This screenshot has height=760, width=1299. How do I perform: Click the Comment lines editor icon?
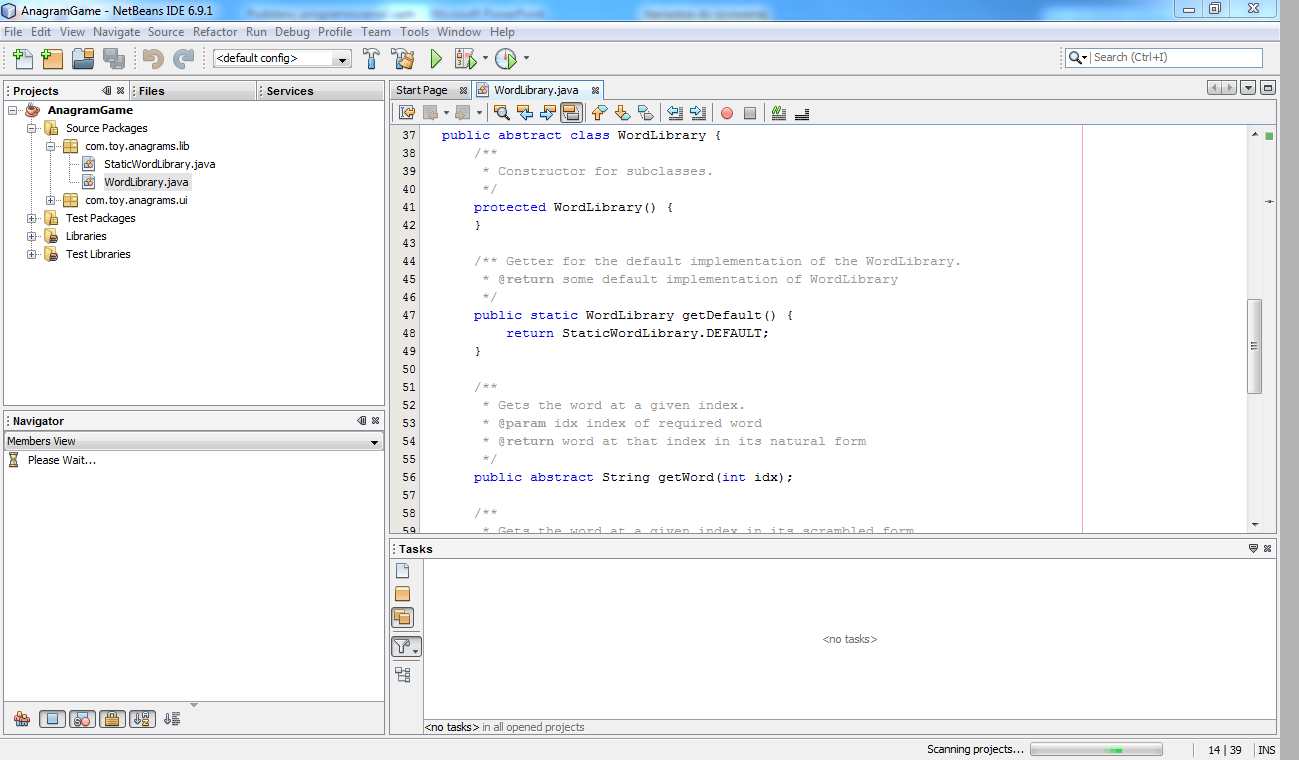tap(779, 113)
